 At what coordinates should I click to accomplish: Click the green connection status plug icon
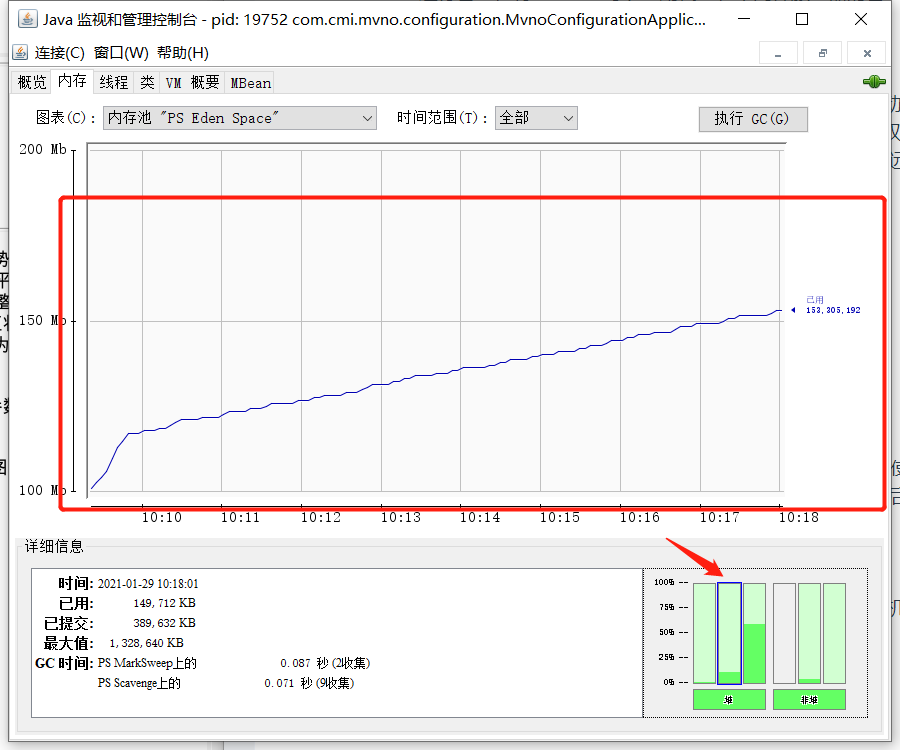[x=873, y=82]
